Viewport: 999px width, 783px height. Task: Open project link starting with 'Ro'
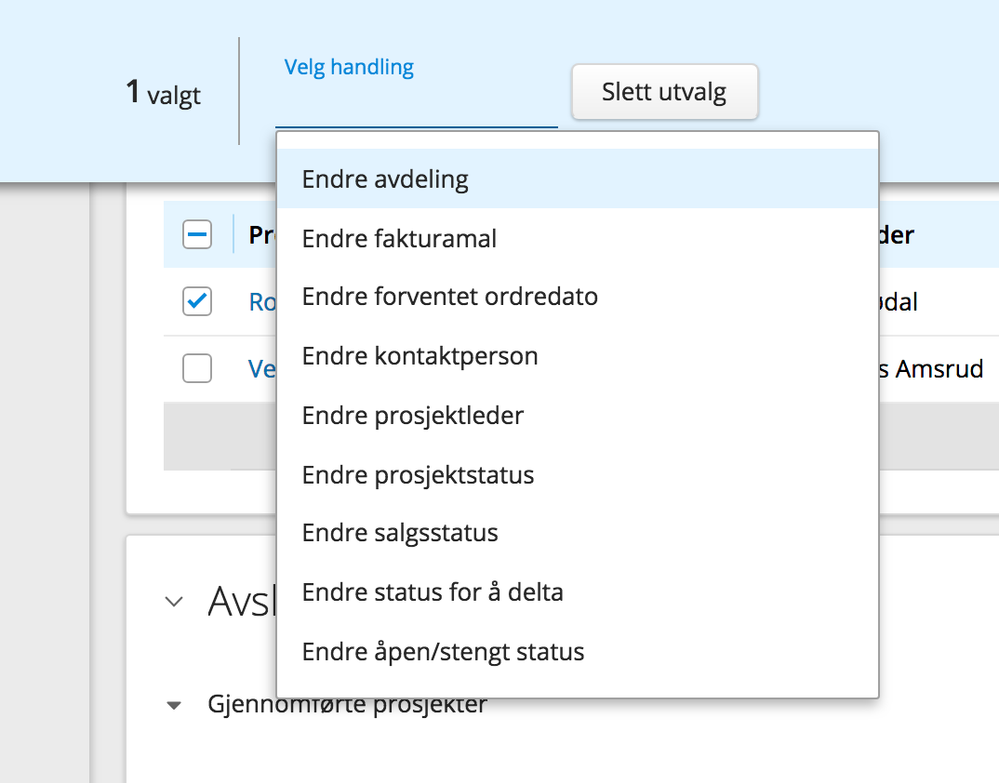pos(262,302)
